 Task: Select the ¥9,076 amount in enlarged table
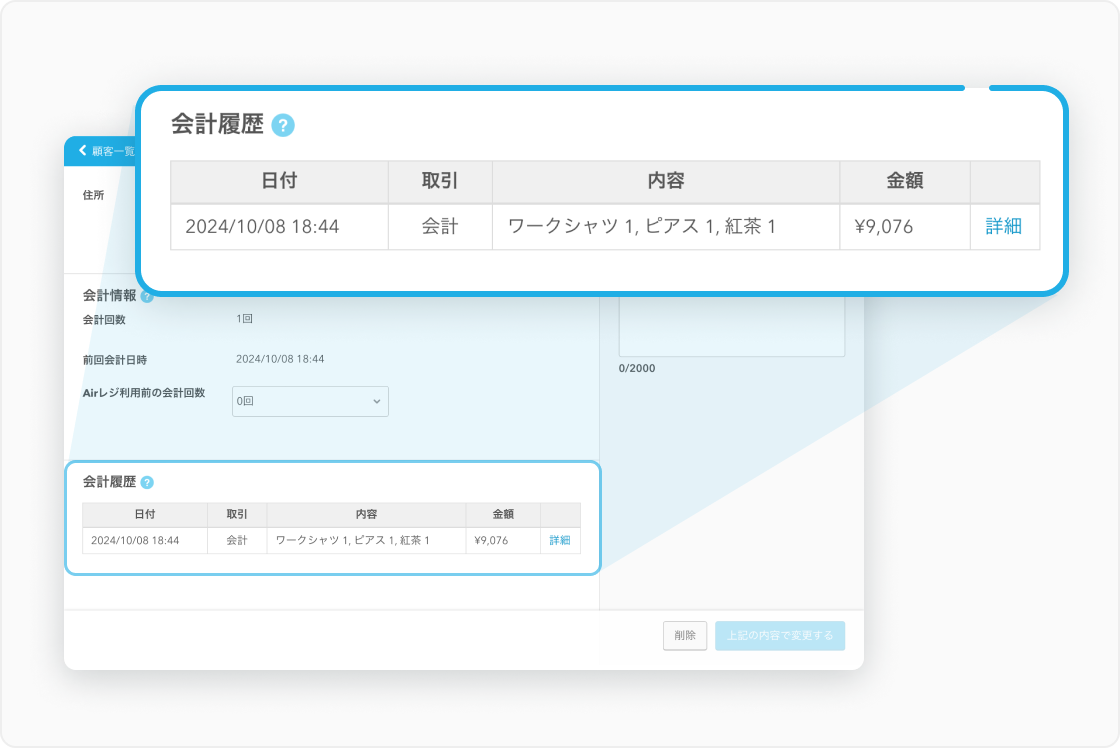click(x=884, y=226)
